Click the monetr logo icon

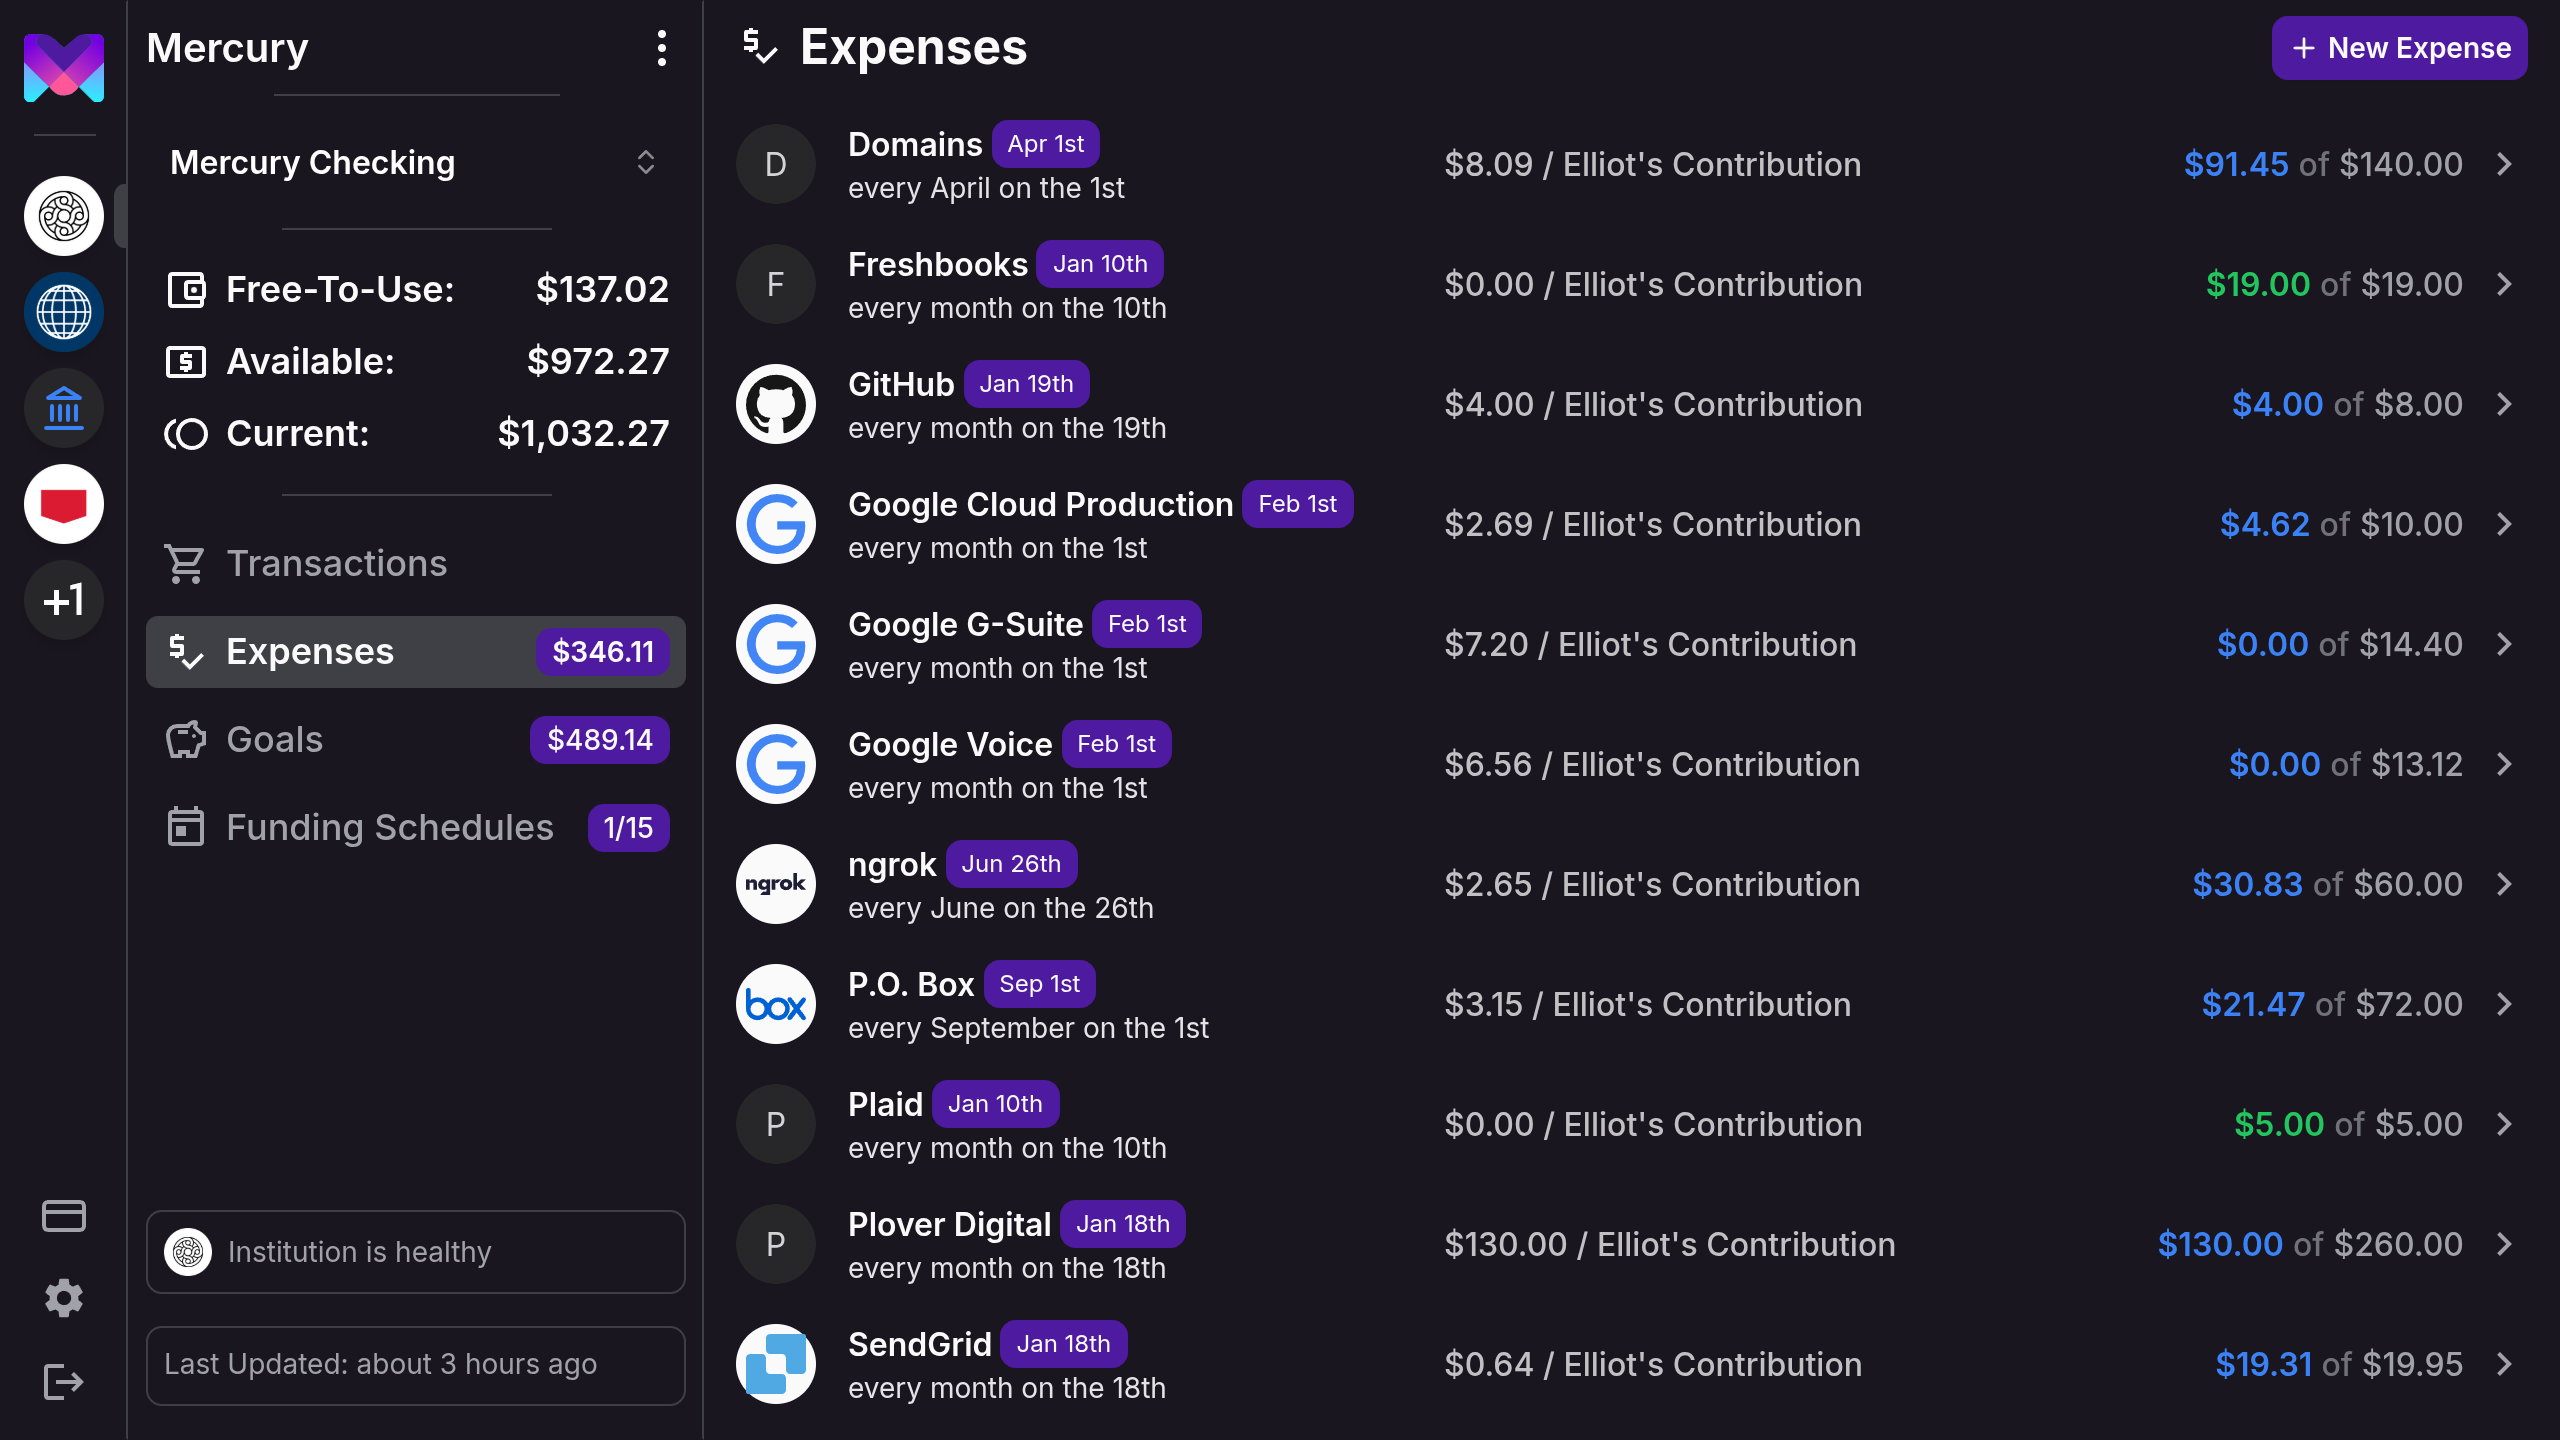(x=64, y=68)
